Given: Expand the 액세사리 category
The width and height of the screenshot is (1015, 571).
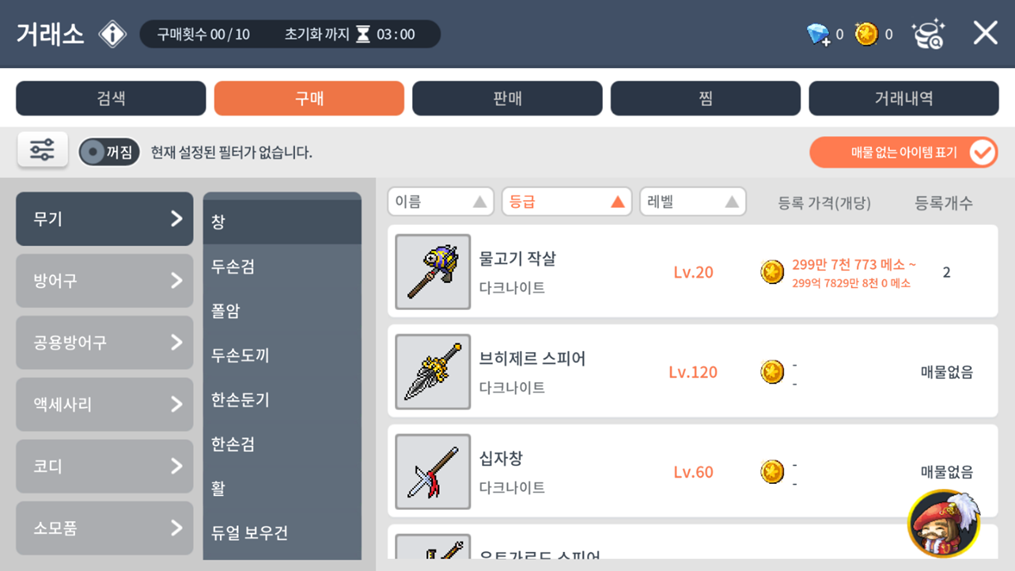Looking at the screenshot, I should pos(105,405).
